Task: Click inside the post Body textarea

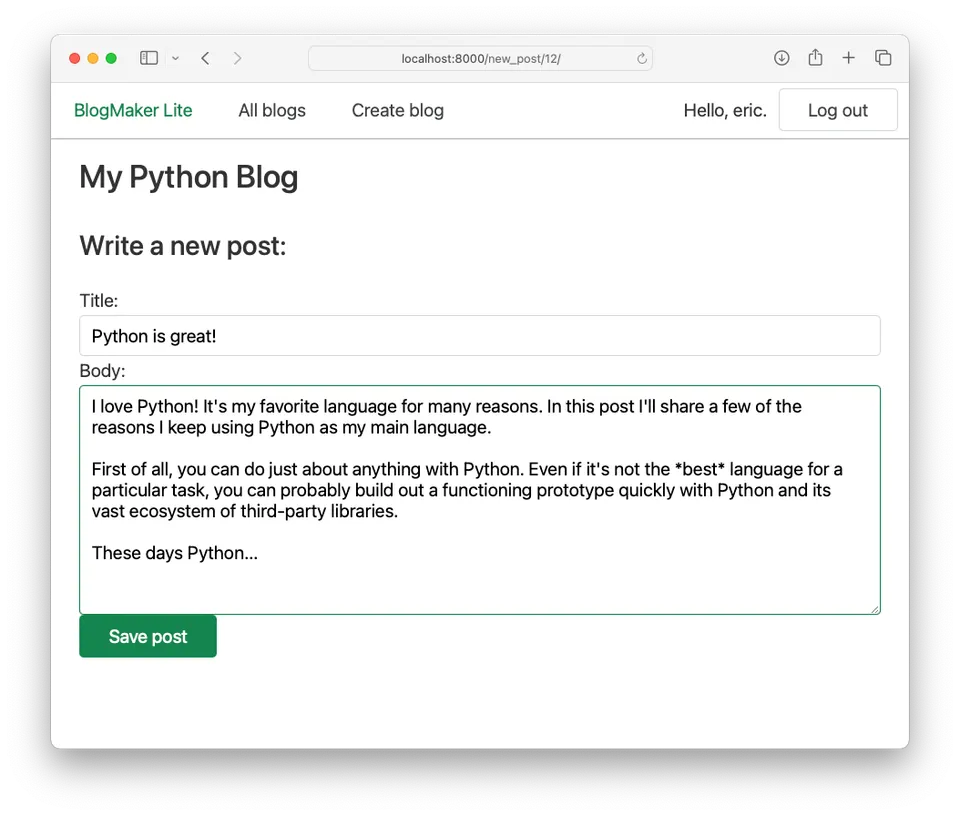Action: click(x=480, y=500)
